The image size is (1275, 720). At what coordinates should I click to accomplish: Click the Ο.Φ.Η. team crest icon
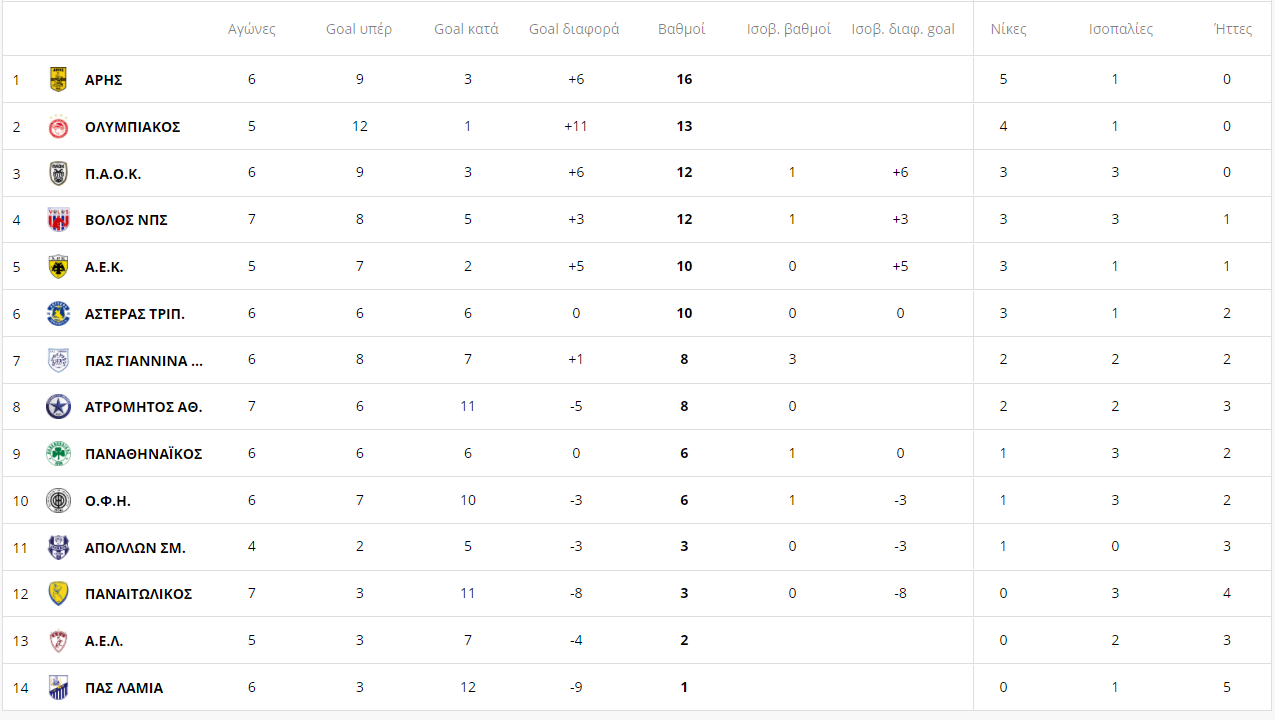tap(58, 501)
